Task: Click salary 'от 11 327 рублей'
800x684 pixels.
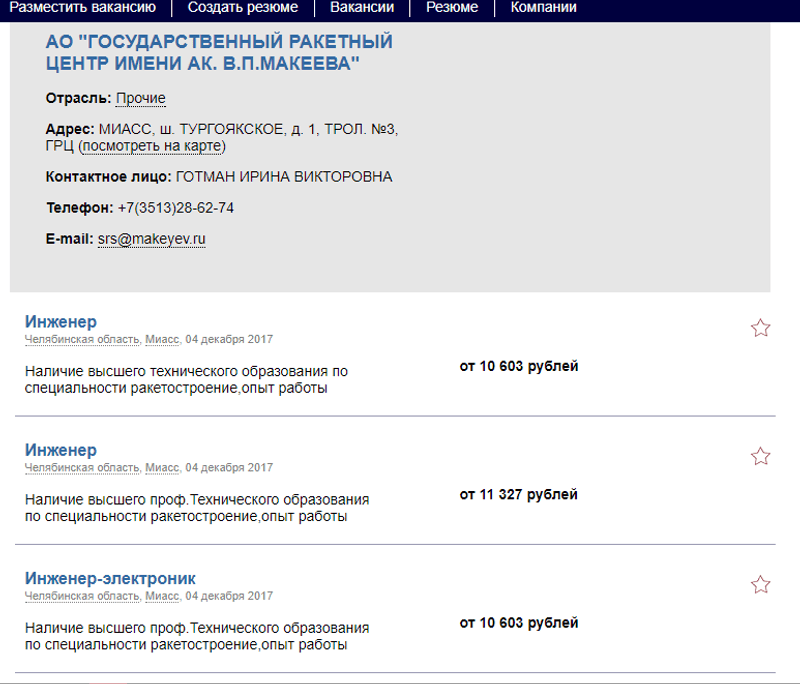Action: pyautogui.click(x=518, y=494)
